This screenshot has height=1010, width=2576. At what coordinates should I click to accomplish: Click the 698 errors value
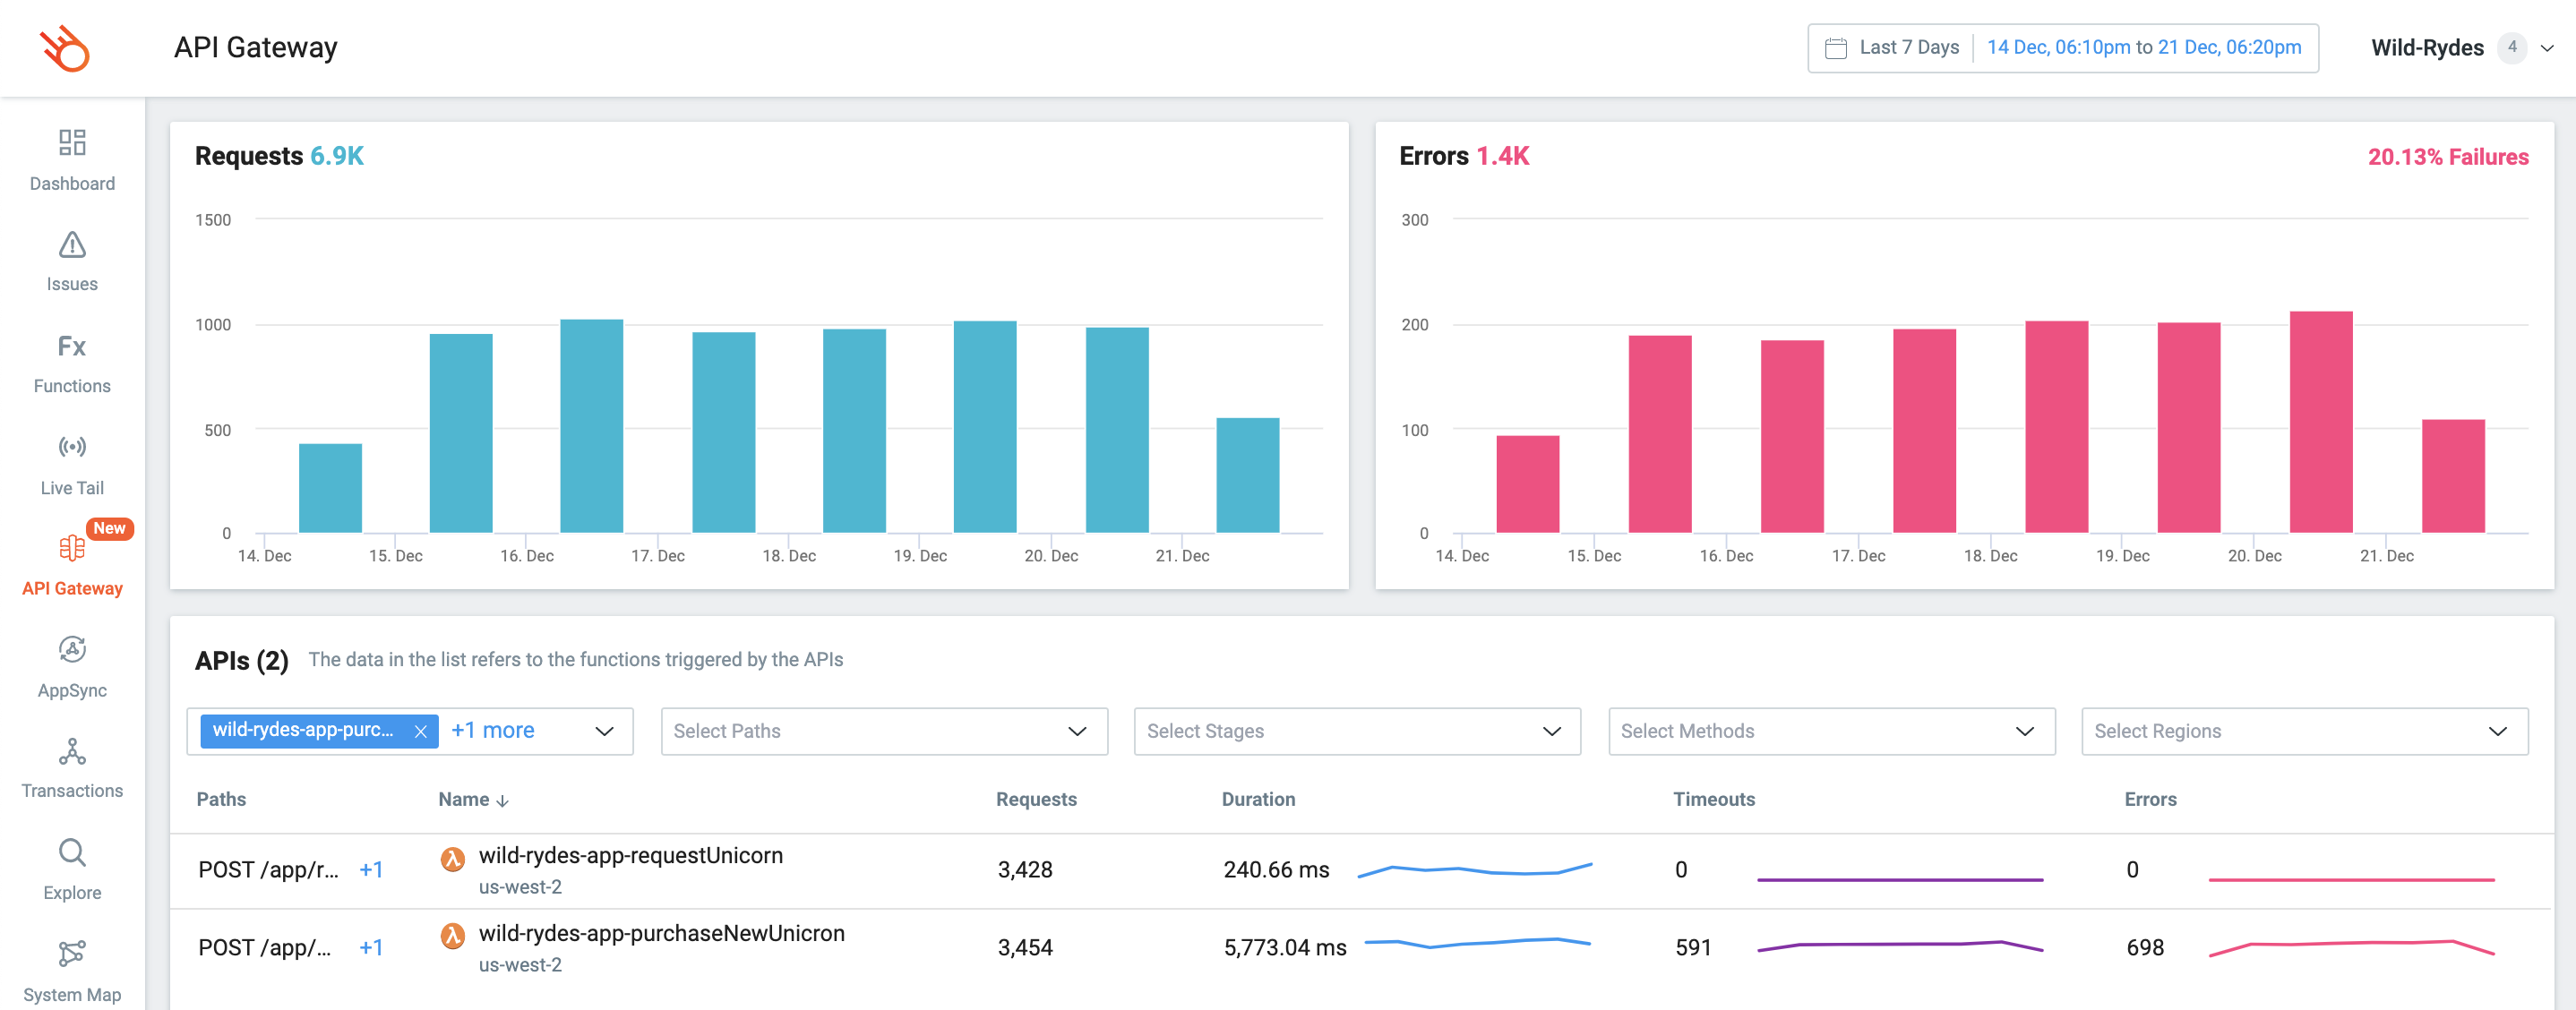tap(2145, 948)
